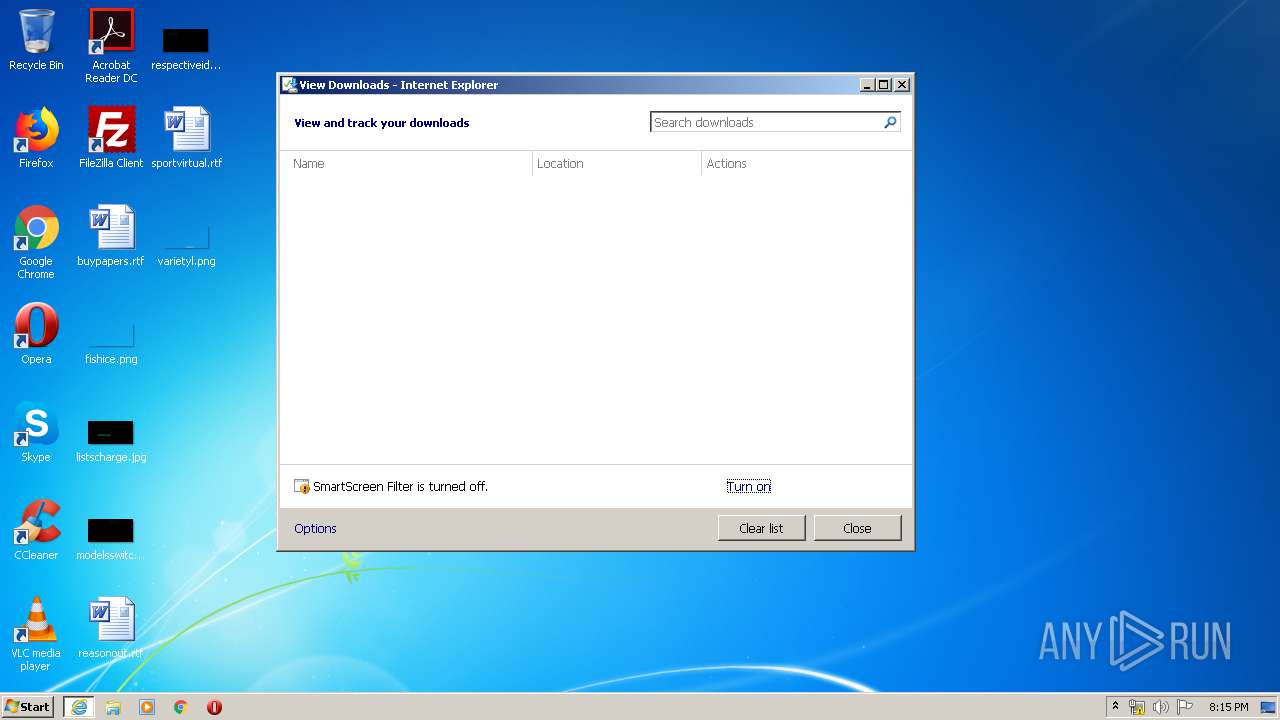Click the Internet Explorer taskbar icon
This screenshot has height=720, width=1280.
click(79, 707)
